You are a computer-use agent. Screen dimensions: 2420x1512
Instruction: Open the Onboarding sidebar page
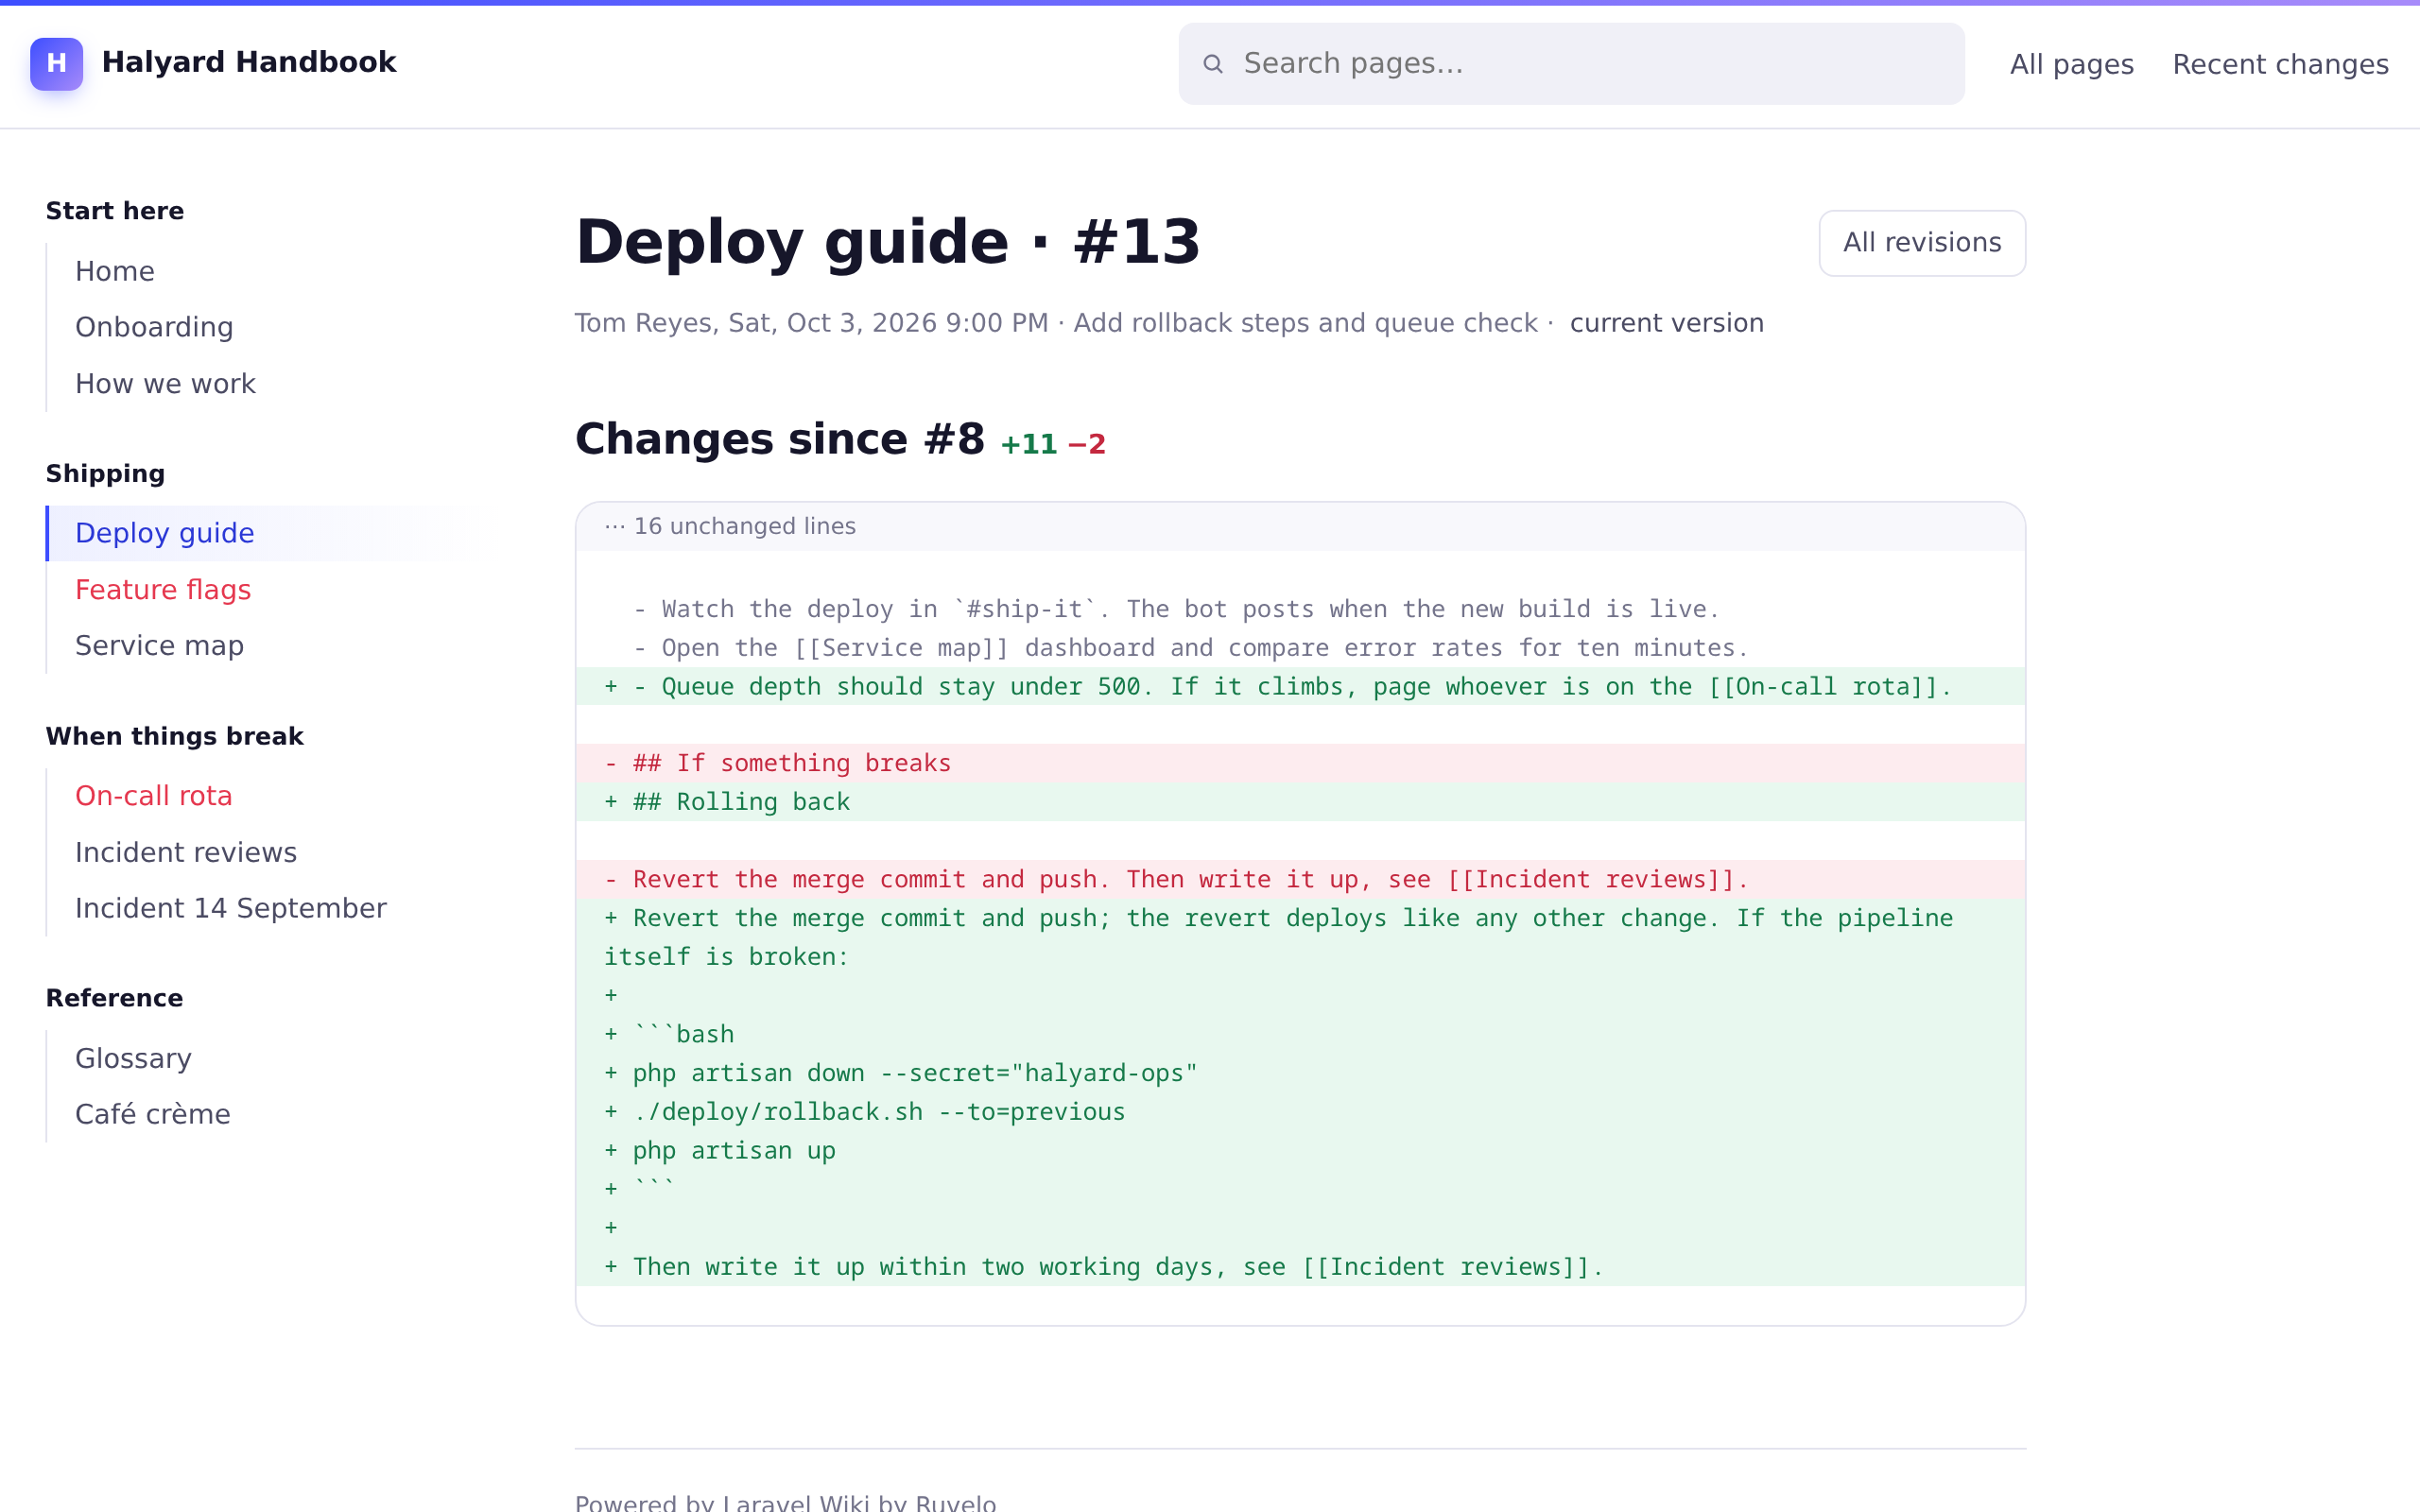154,327
